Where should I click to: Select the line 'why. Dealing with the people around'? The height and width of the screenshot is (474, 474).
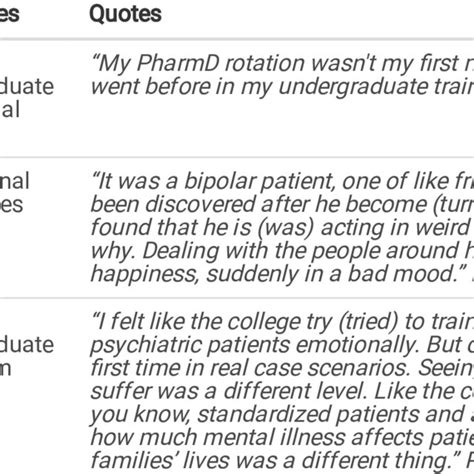(282, 251)
